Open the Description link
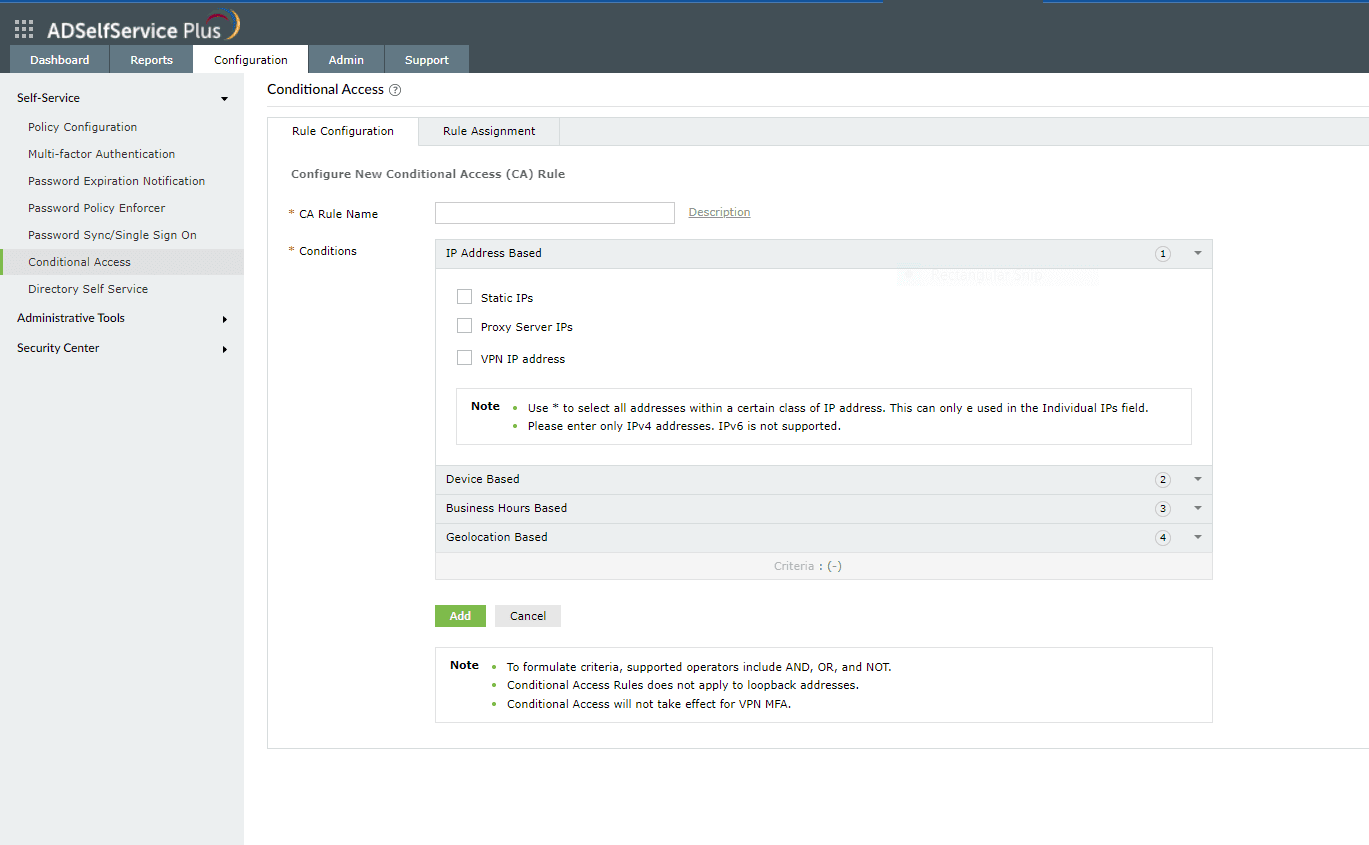Screen dimensions: 1369x845 point(719,212)
